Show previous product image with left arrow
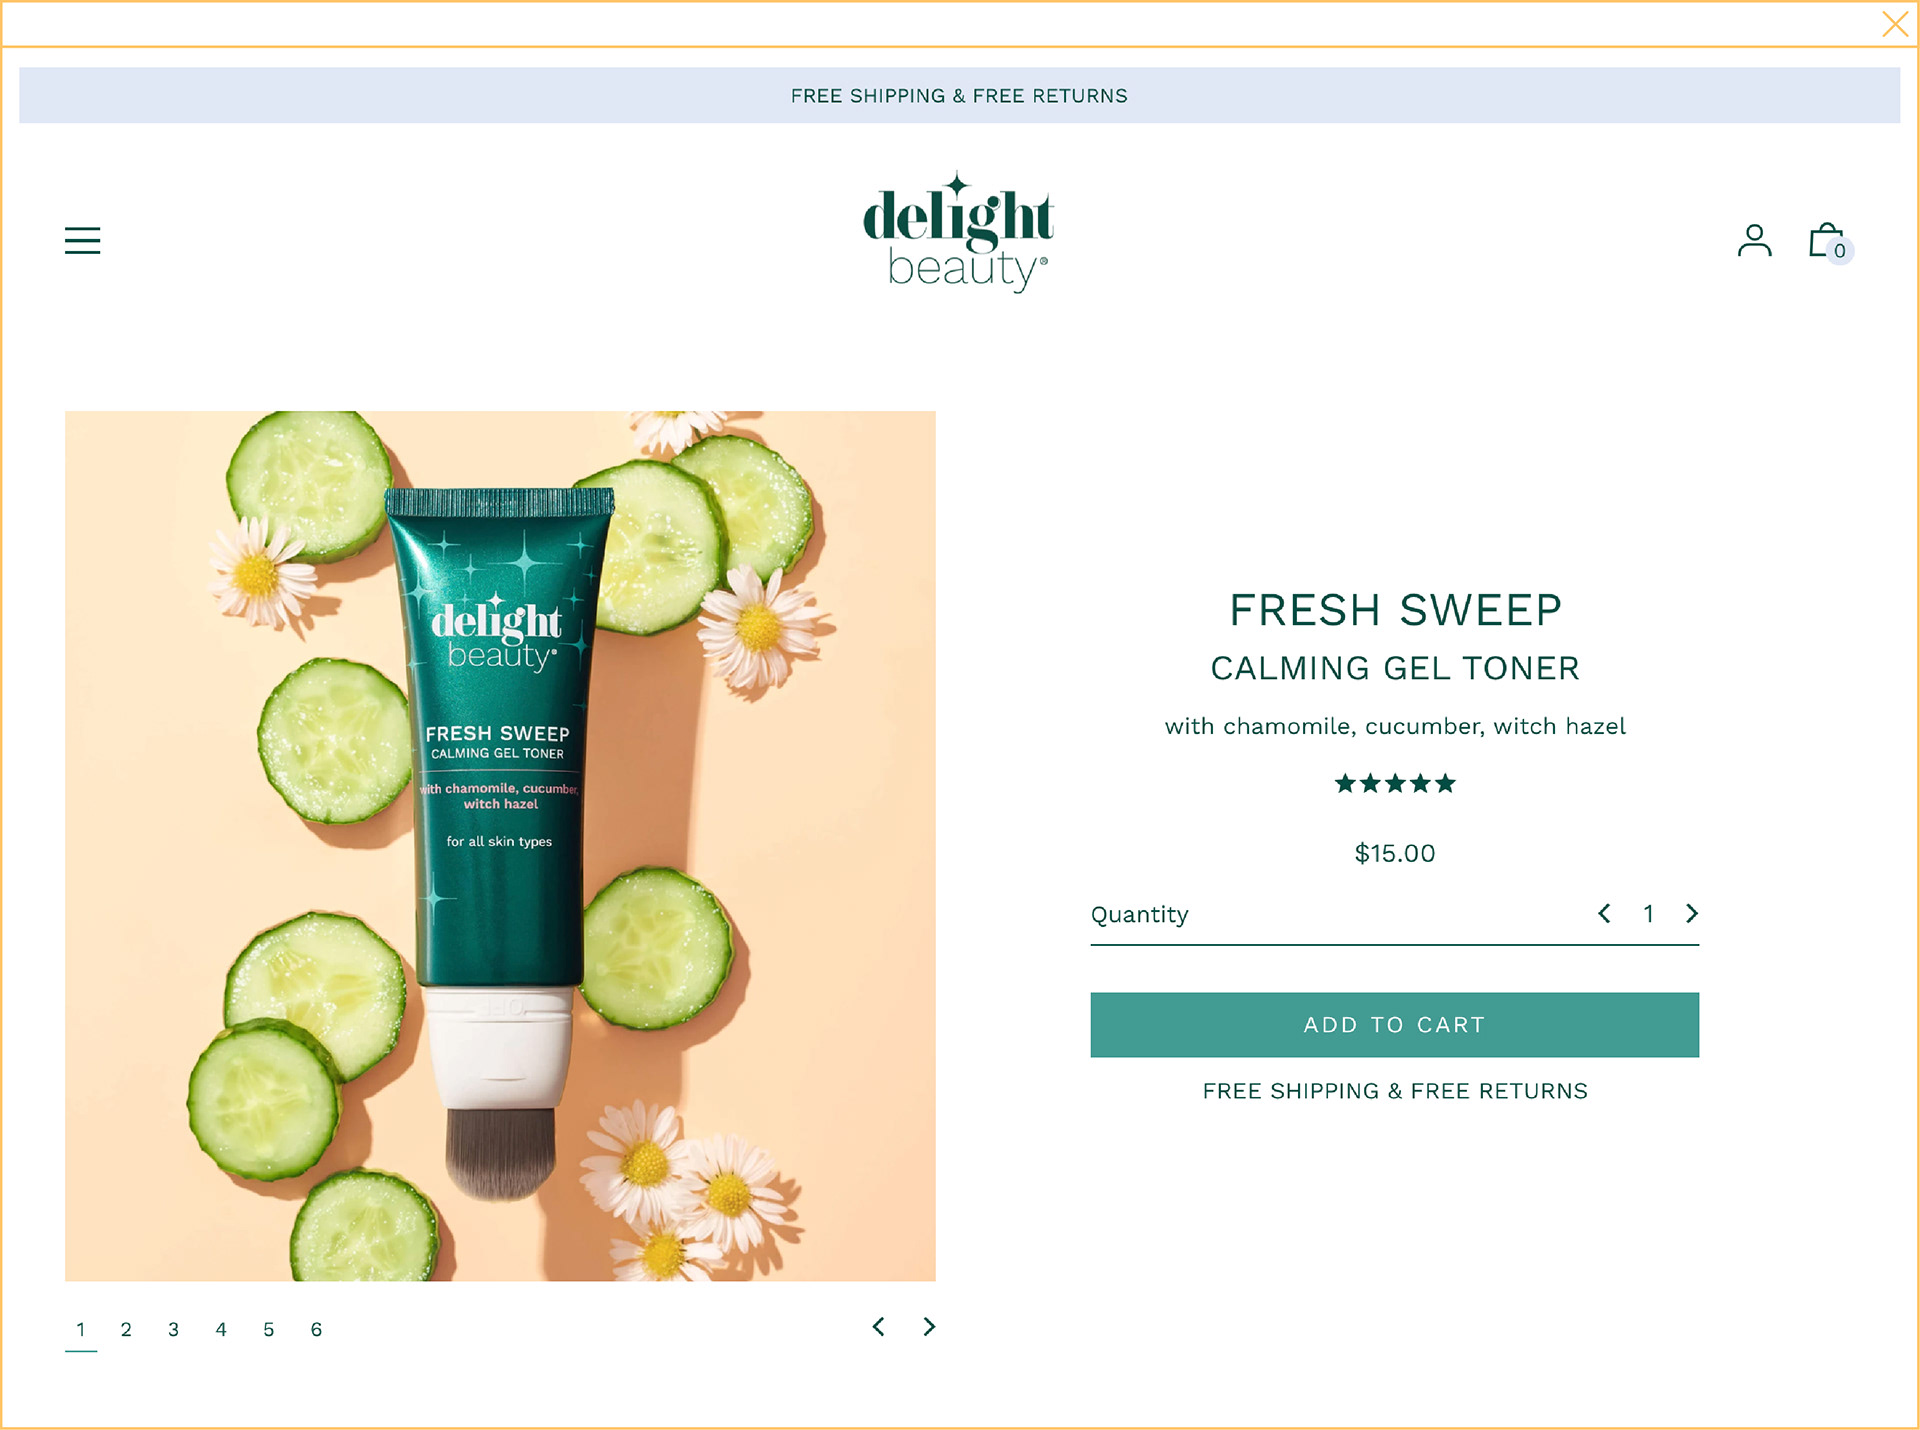 (x=878, y=1327)
